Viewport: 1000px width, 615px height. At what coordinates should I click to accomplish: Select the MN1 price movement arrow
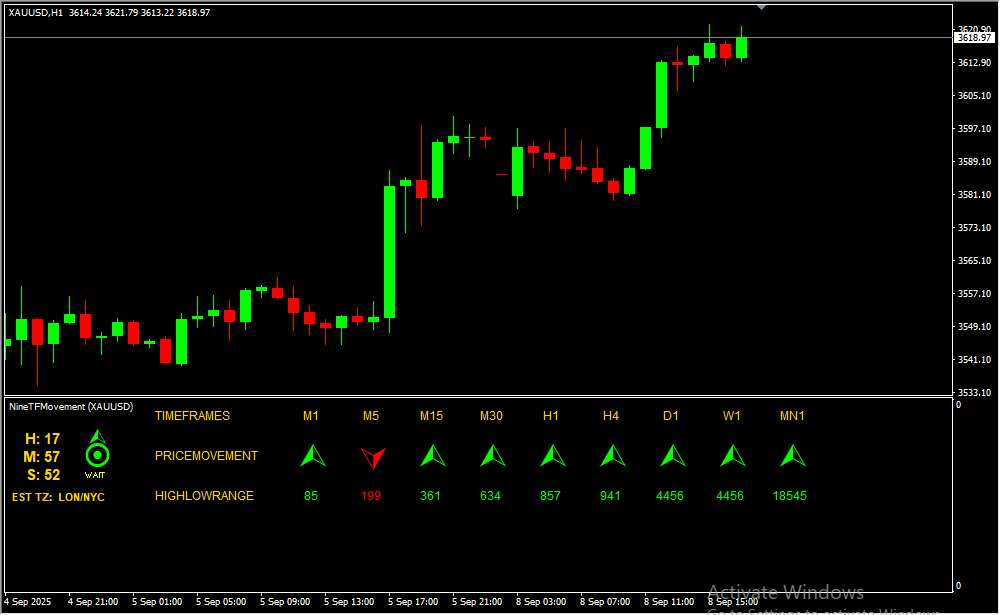tap(792, 456)
